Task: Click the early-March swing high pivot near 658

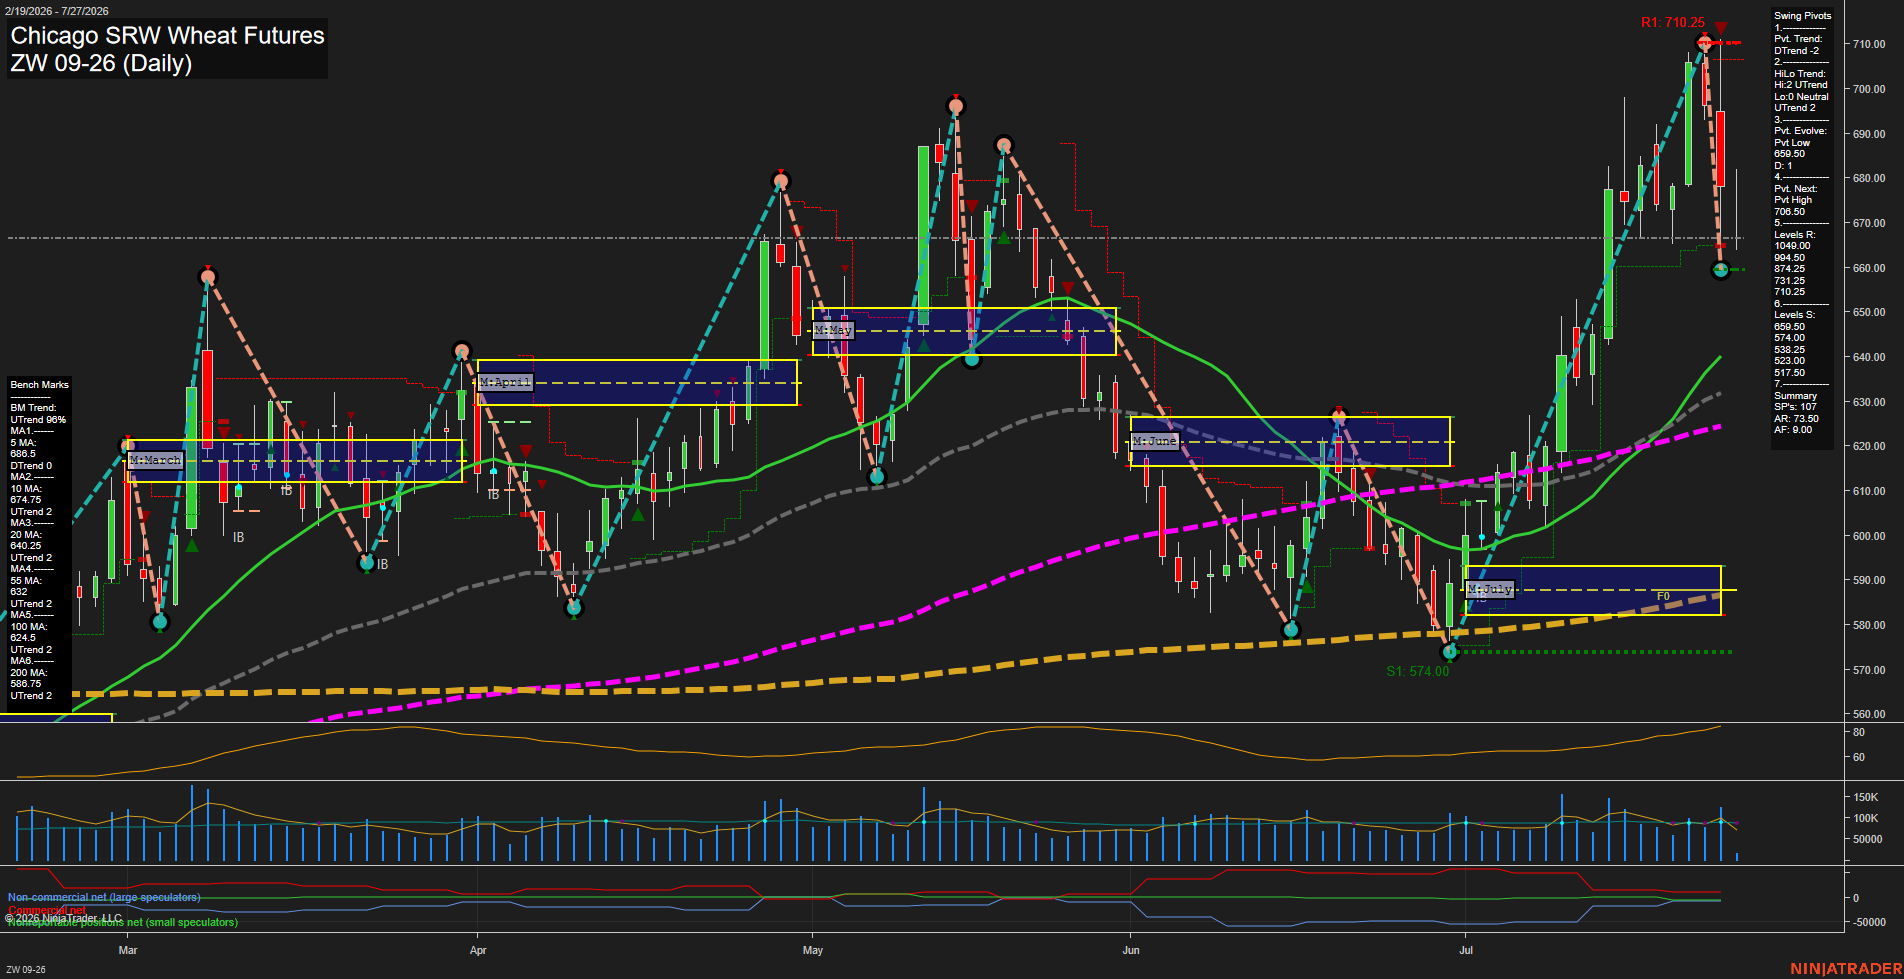Action: tap(208, 277)
